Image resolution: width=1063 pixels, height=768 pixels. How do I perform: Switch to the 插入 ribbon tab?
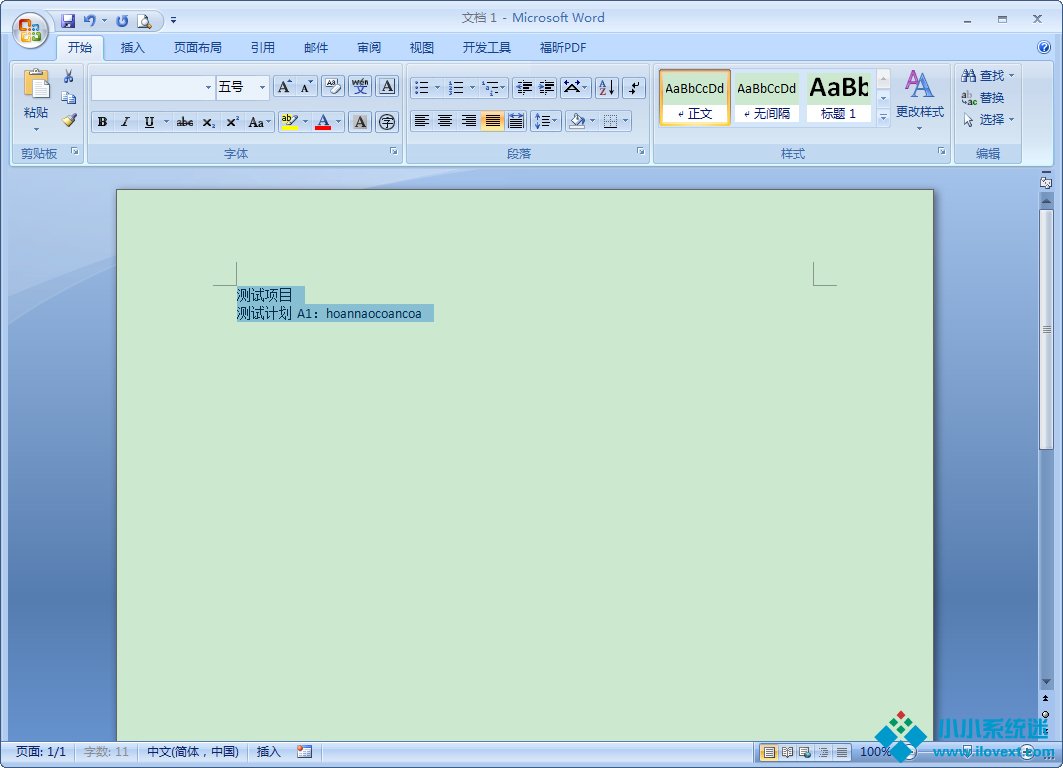tap(132, 47)
